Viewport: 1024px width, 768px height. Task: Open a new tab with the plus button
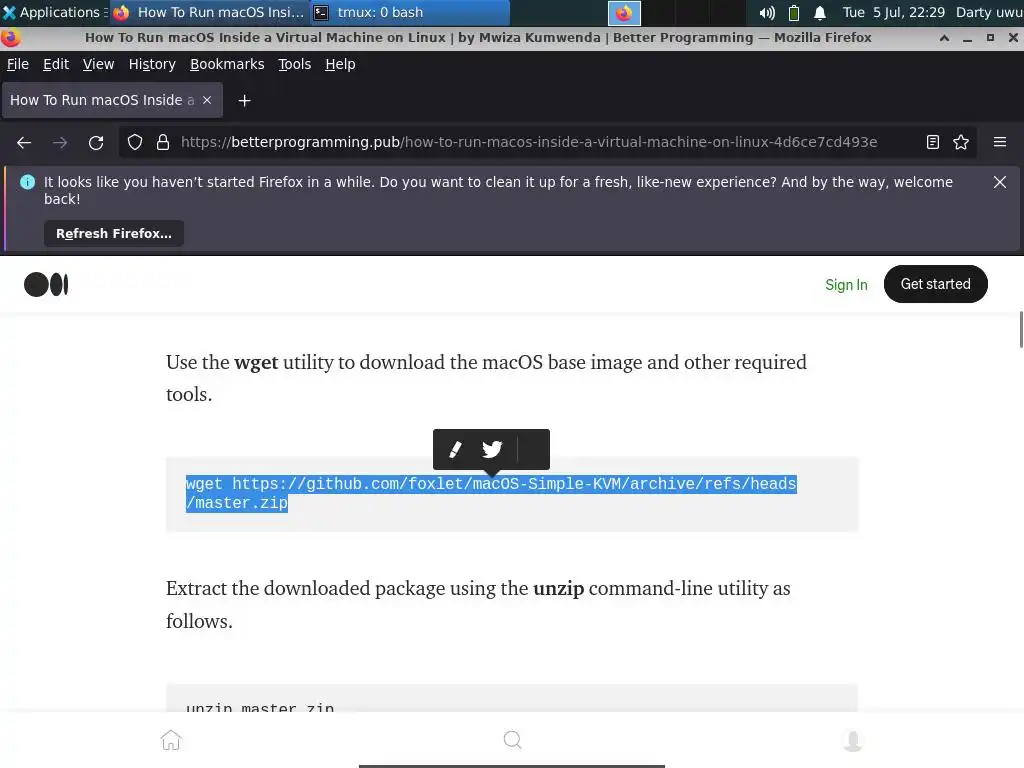(244, 101)
